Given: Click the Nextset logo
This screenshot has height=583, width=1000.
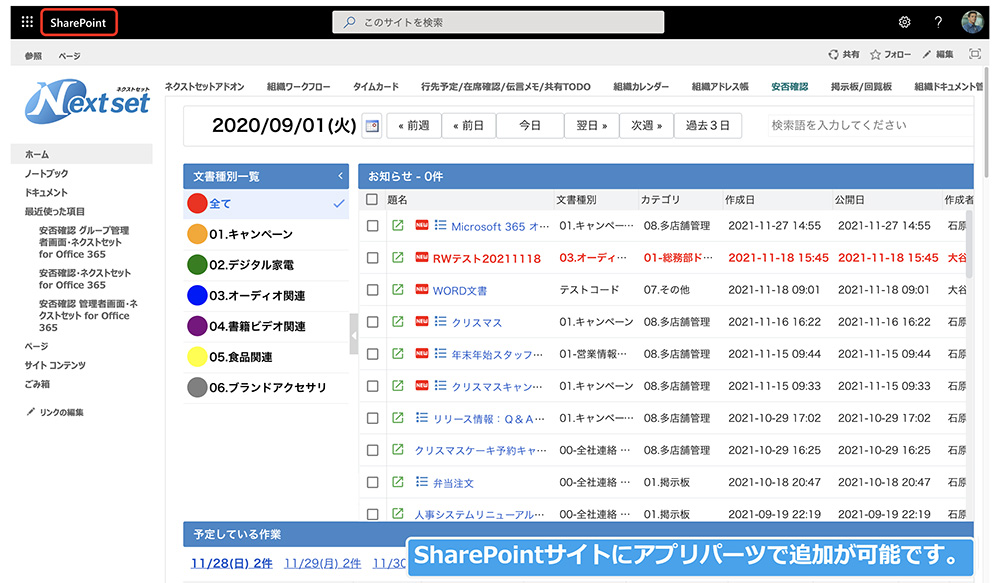Looking at the screenshot, I should [87, 101].
